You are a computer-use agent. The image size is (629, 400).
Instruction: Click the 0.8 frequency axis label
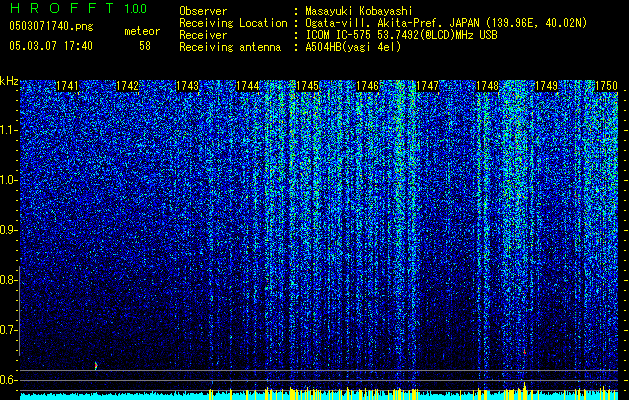click(x=8, y=280)
